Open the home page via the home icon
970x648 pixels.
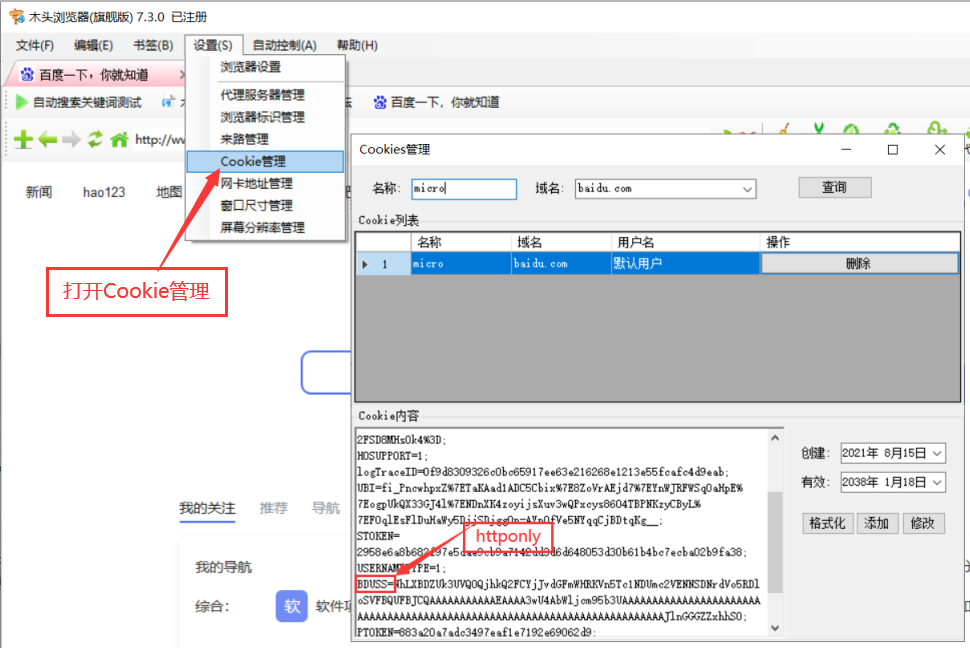[x=119, y=140]
